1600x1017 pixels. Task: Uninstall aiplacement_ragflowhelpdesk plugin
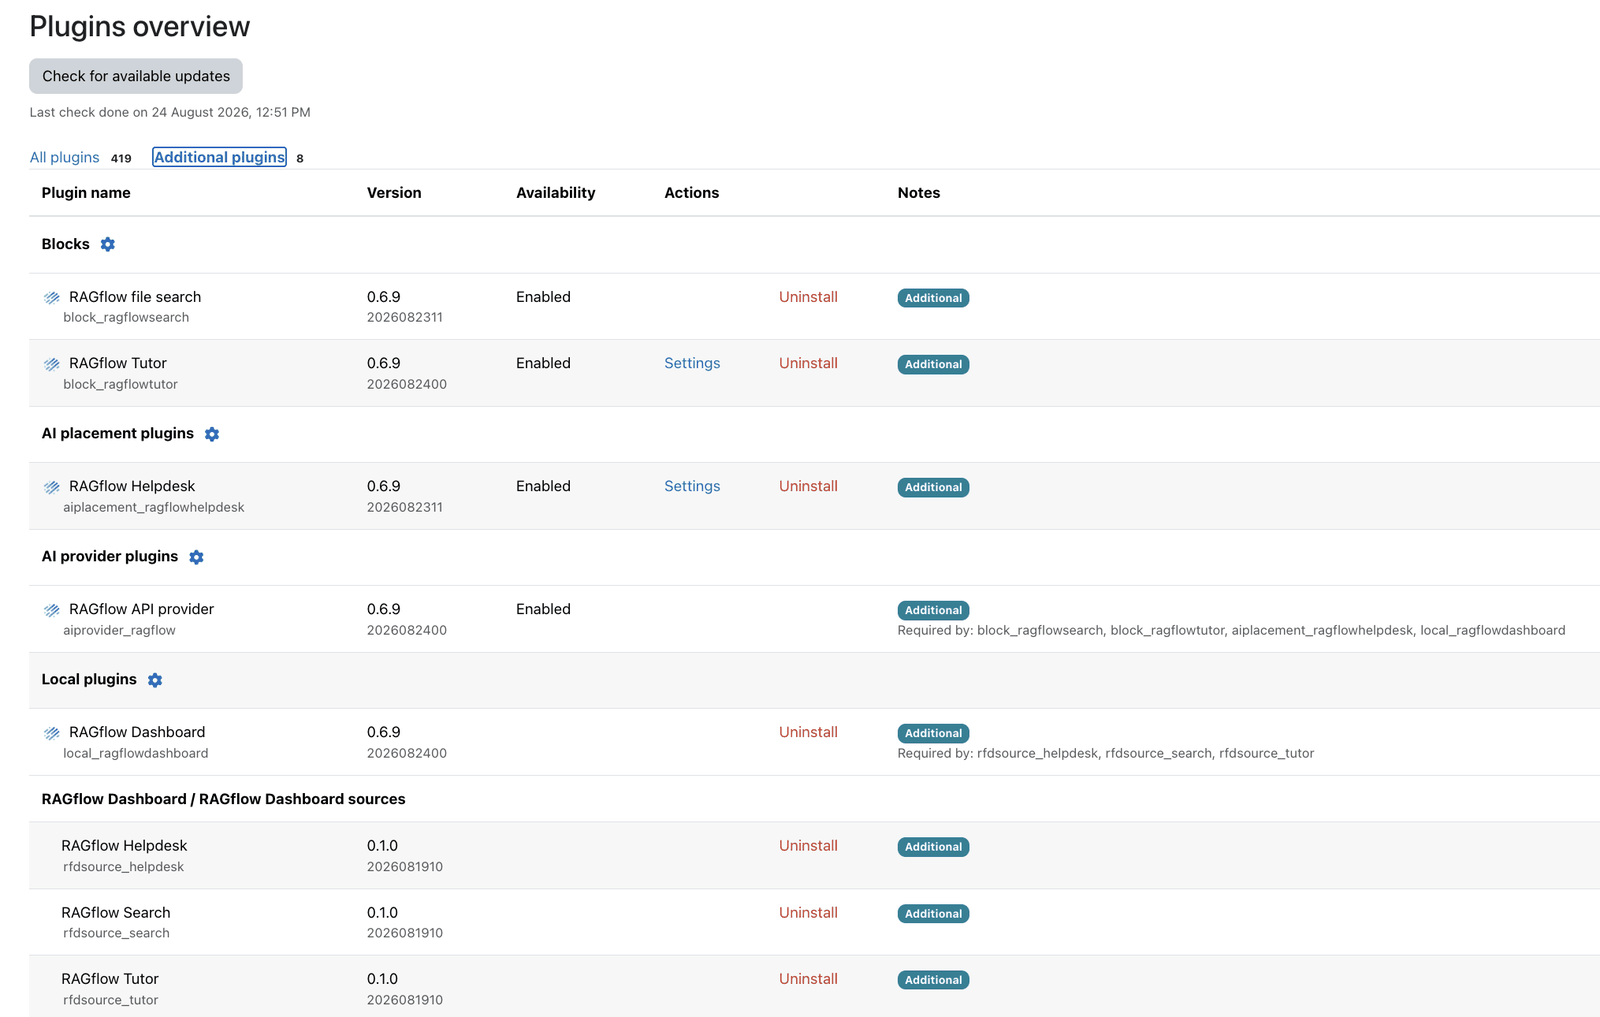(x=808, y=486)
